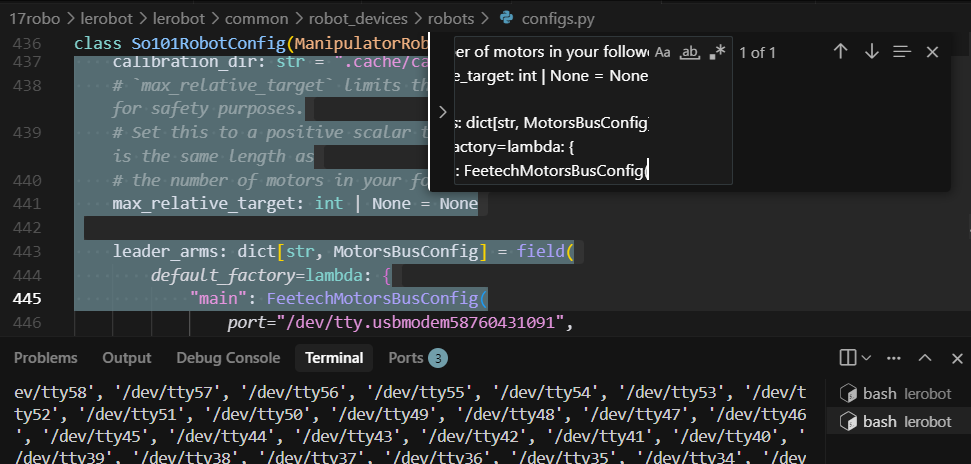The width and height of the screenshot is (971, 464).
Task: Toggle Match Case in find widget
Action: click(x=663, y=52)
